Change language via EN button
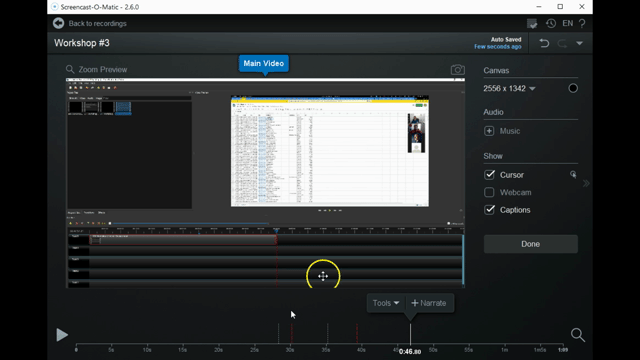The image size is (640, 360). (x=568, y=23)
